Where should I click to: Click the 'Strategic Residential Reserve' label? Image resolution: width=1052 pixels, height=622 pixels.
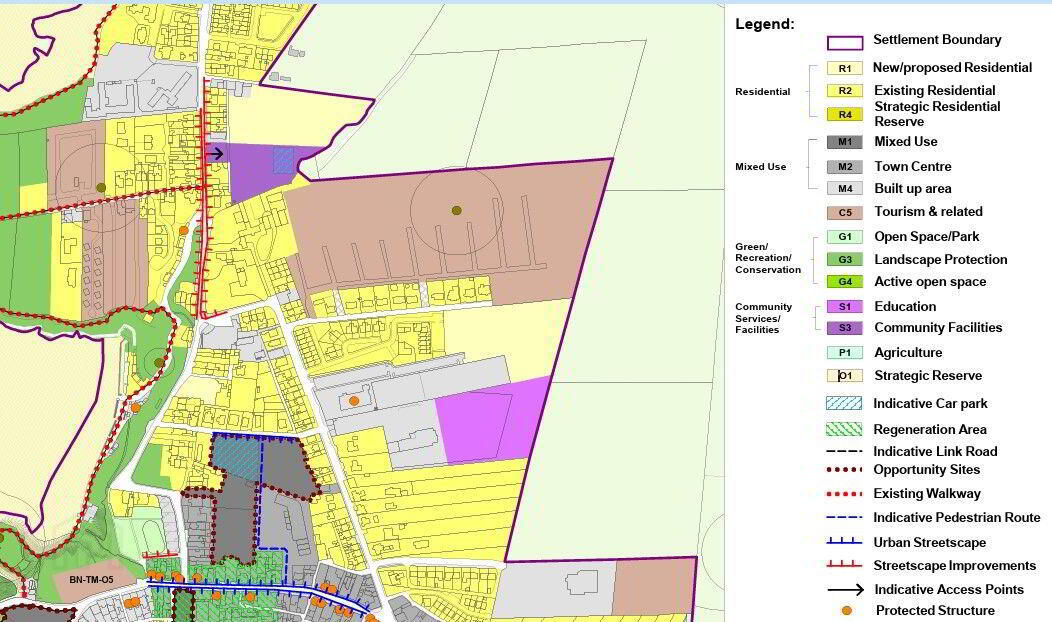[937, 114]
